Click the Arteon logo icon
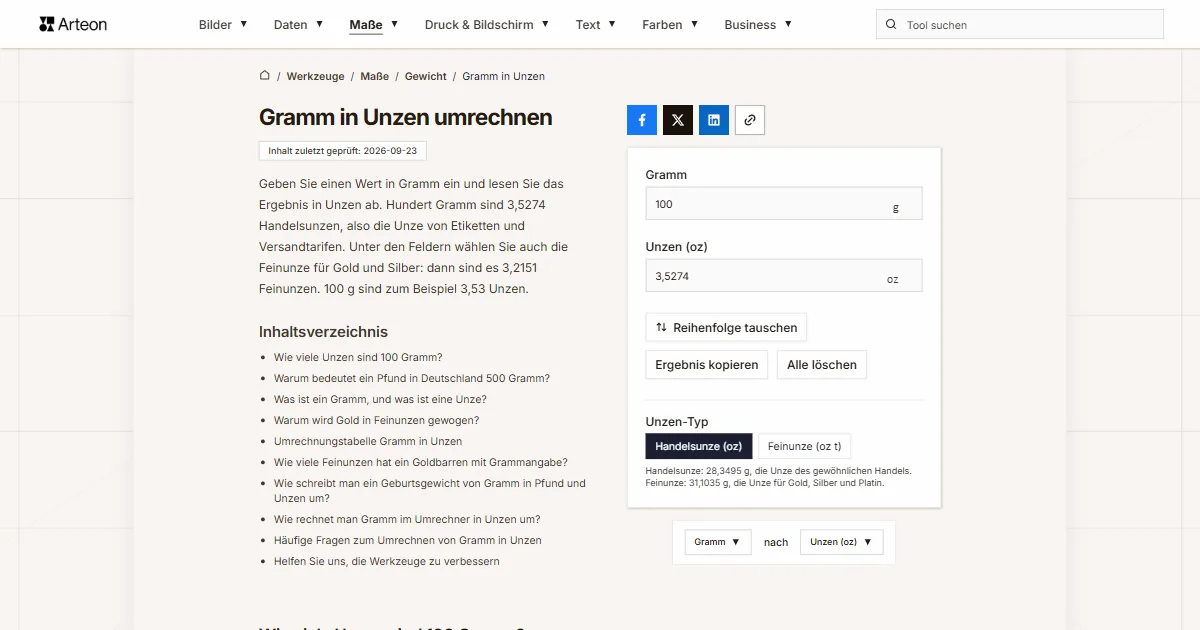This screenshot has height=630, width=1200. [46, 24]
